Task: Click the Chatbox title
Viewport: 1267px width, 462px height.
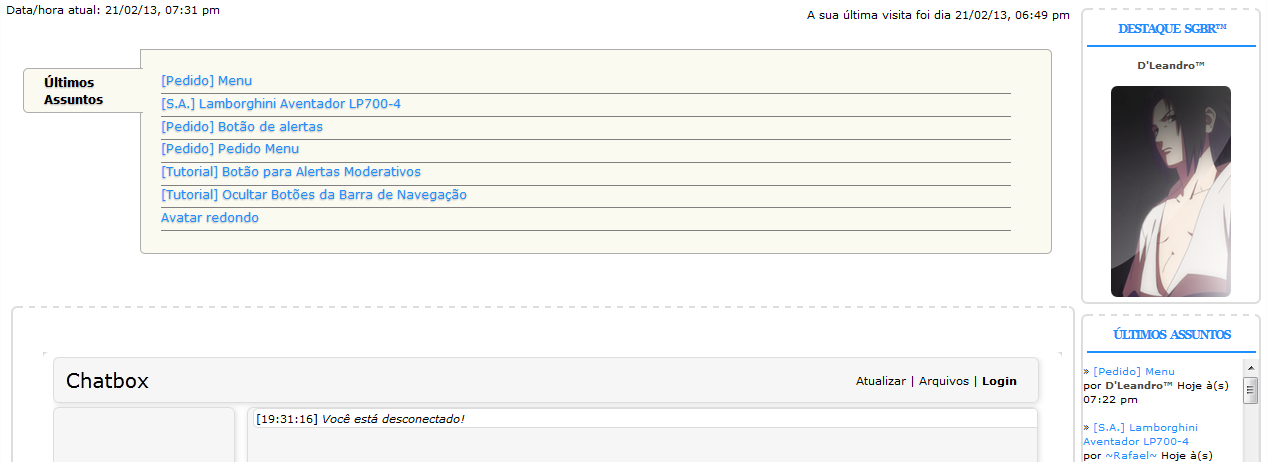Action: (x=107, y=381)
